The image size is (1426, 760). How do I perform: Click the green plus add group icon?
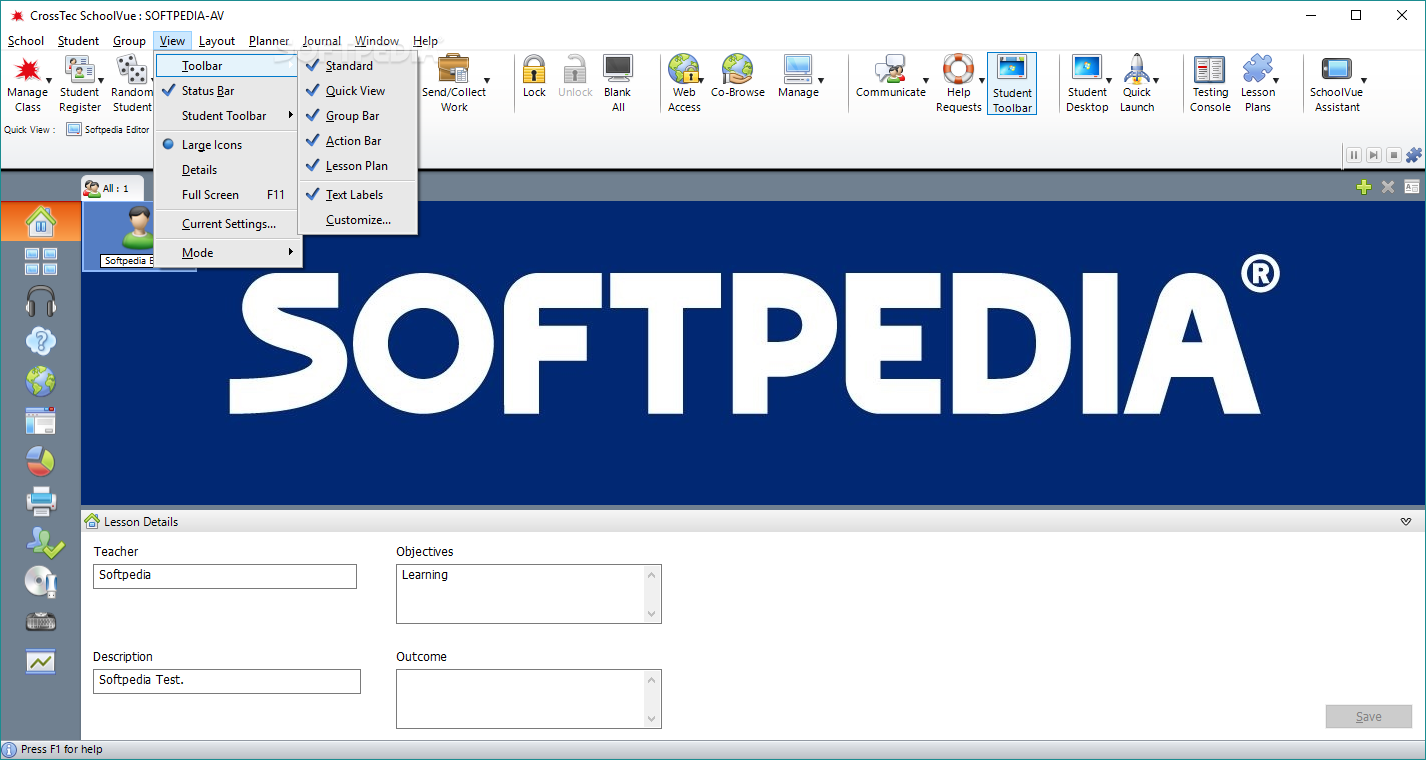click(x=1364, y=187)
